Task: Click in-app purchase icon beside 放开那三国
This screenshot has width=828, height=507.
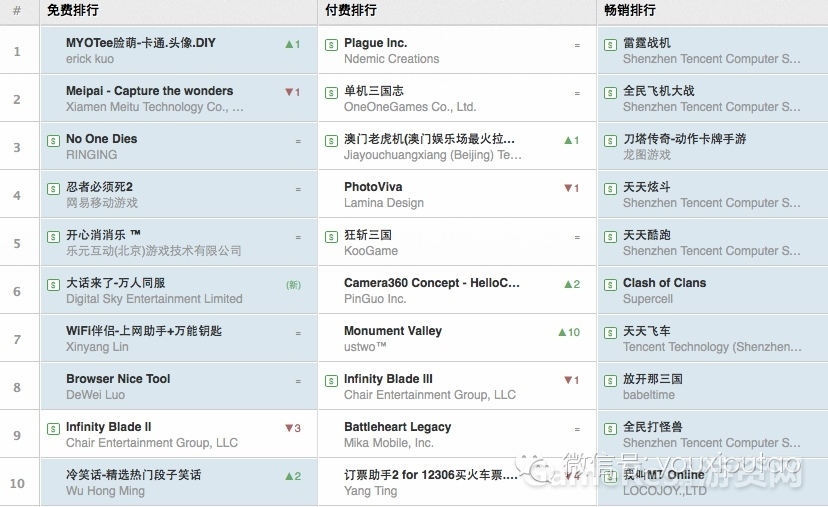Action: coord(610,381)
